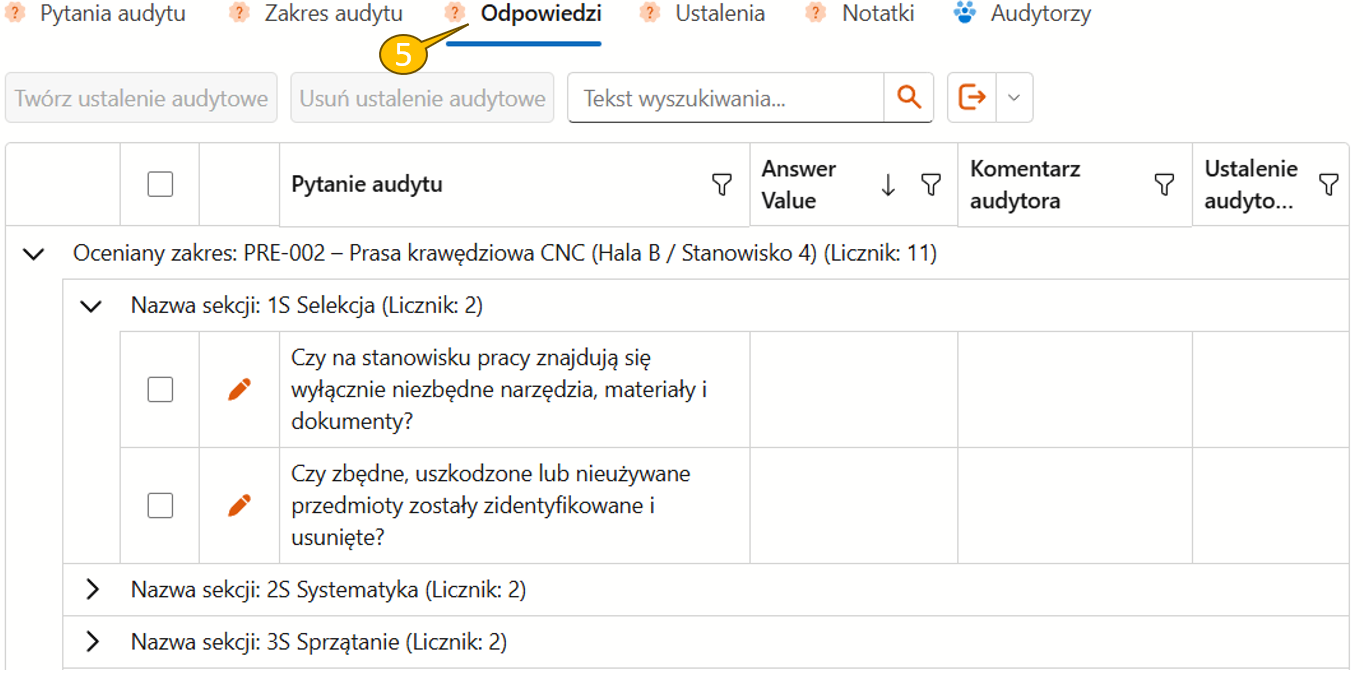Click Usuń ustalenie audytowe button
Viewport: 1363px width, 676px height.
click(422, 98)
